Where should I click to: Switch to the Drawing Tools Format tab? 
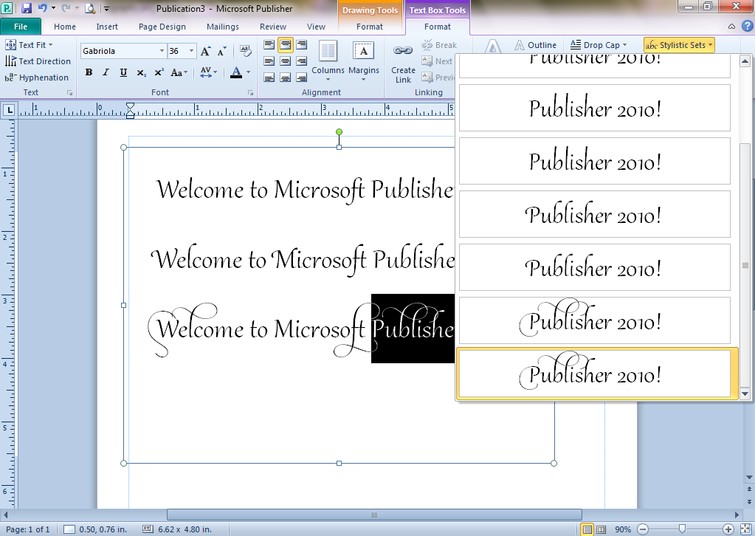tap(369, 26)
